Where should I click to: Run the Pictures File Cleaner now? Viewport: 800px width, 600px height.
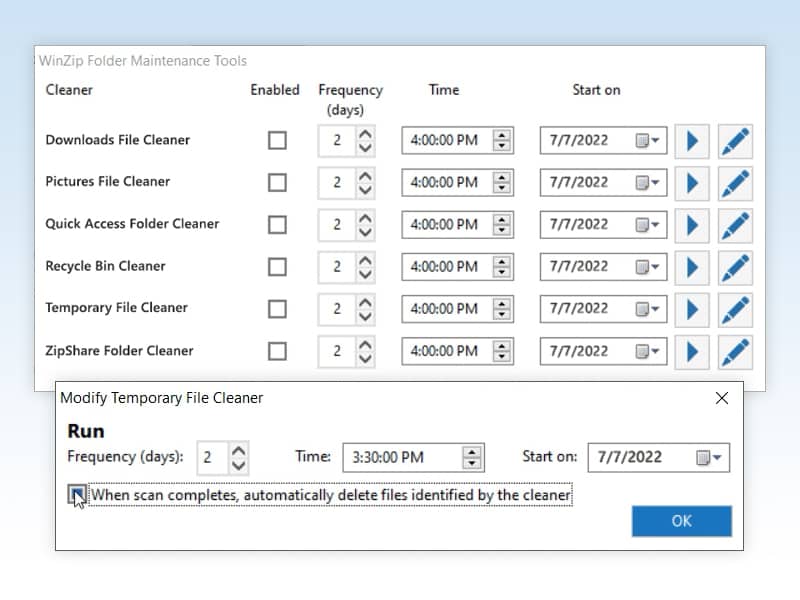pyautogui.click(x=691, y=183)
